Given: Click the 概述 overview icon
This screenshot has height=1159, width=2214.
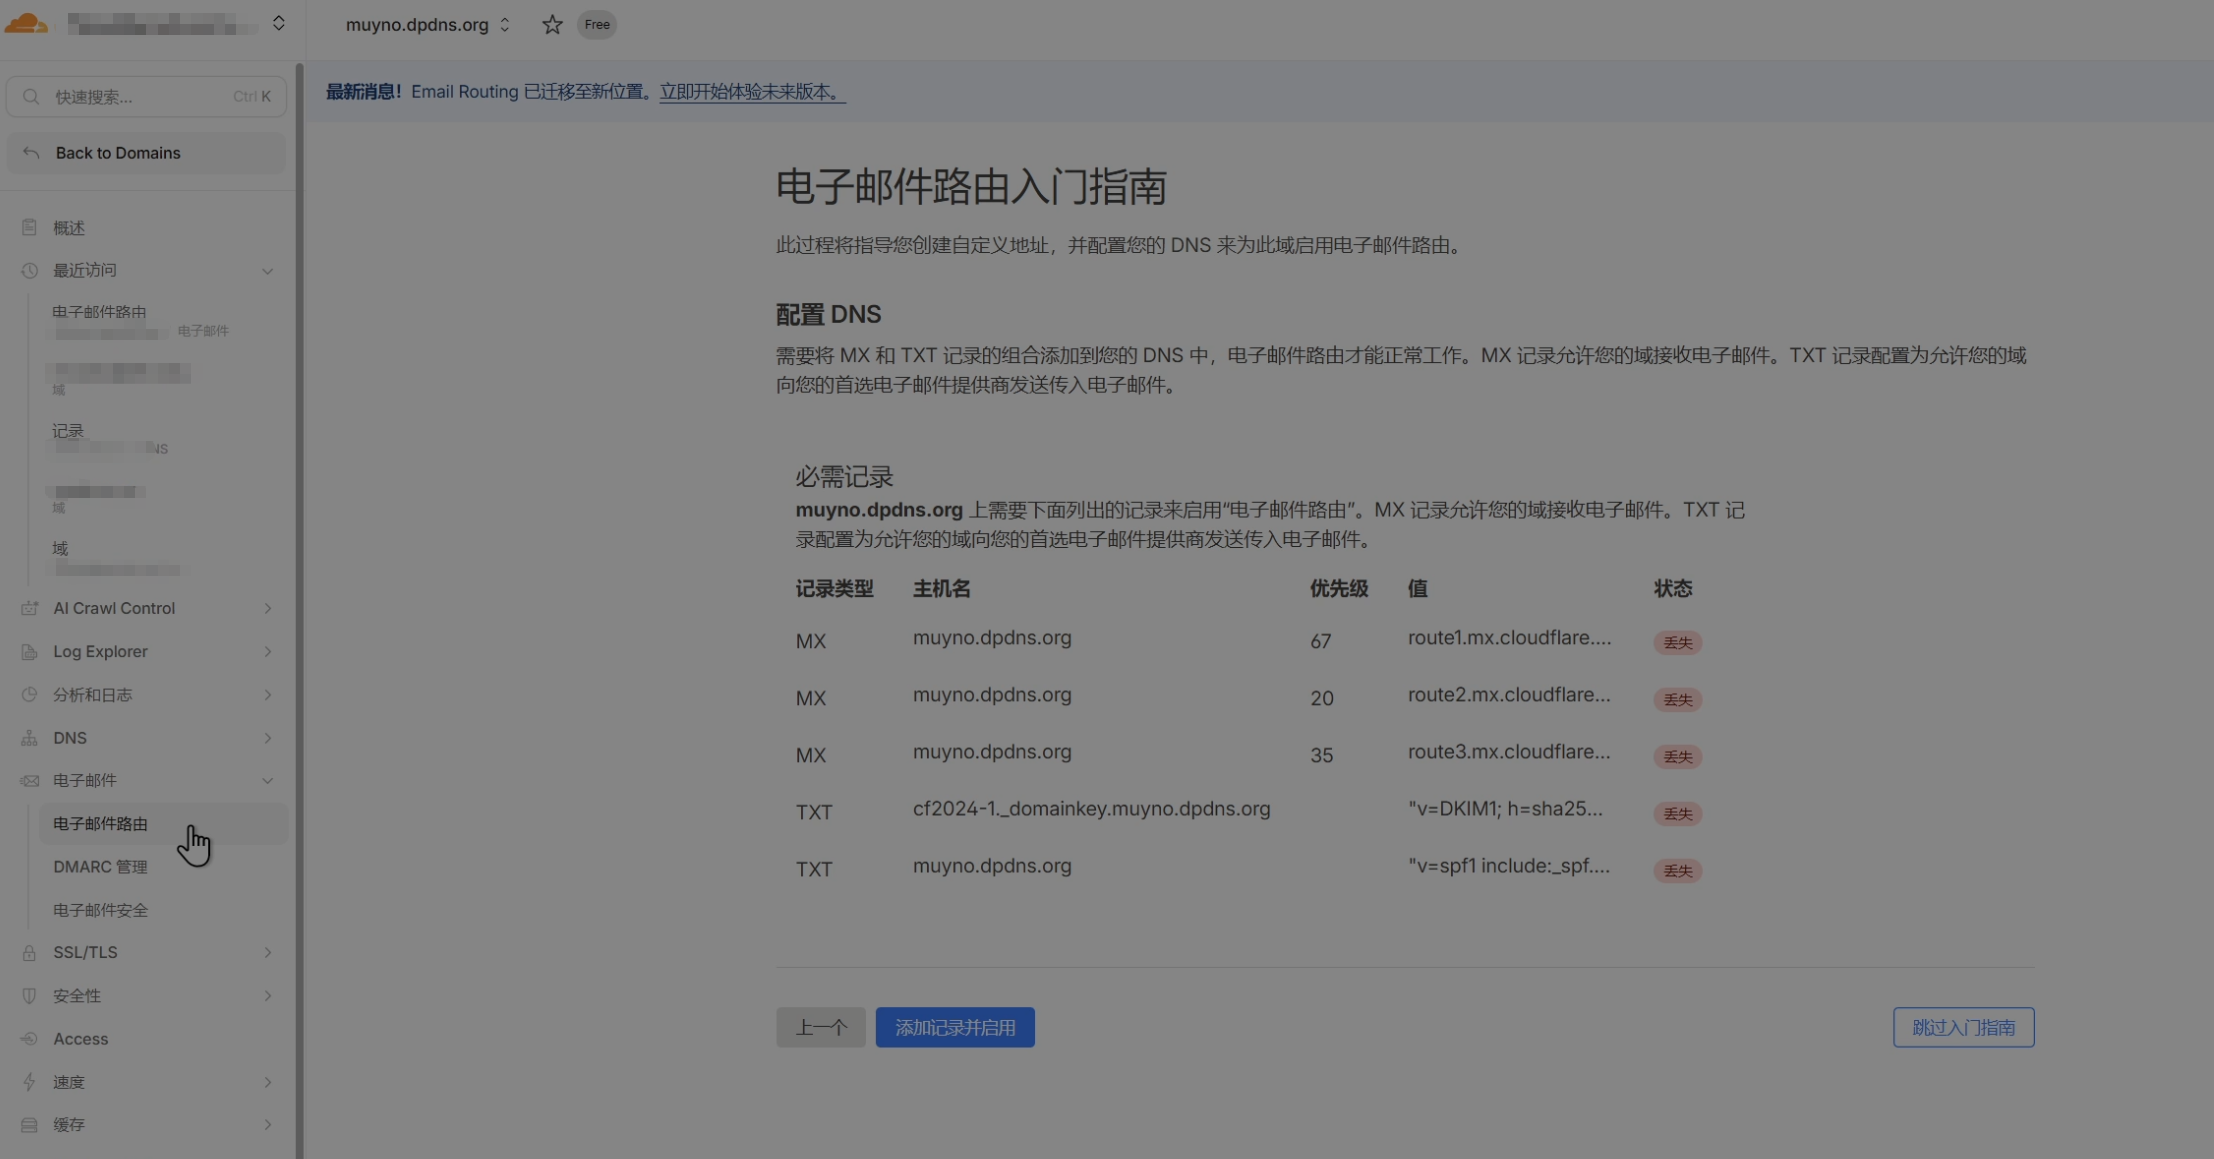Looking at the screenshot, I should tap(29, 228).
